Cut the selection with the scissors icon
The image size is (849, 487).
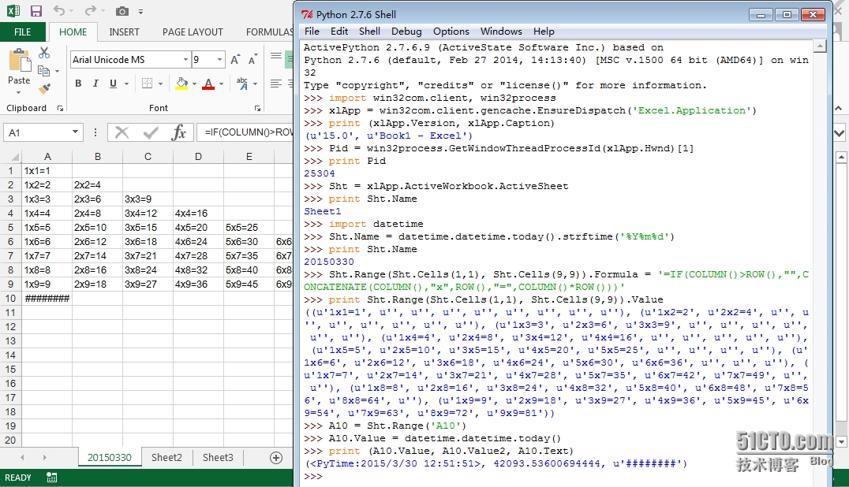coord(44,53)
